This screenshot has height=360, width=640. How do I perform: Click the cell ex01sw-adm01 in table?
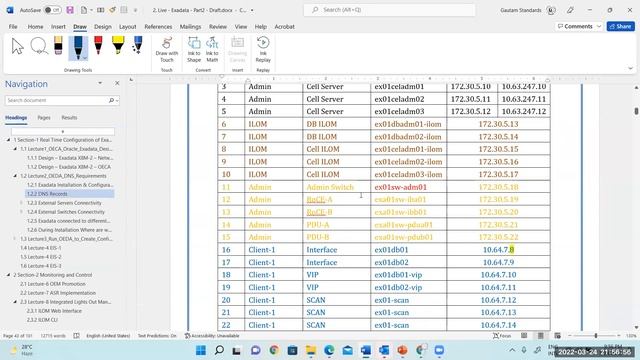(409, 187)
